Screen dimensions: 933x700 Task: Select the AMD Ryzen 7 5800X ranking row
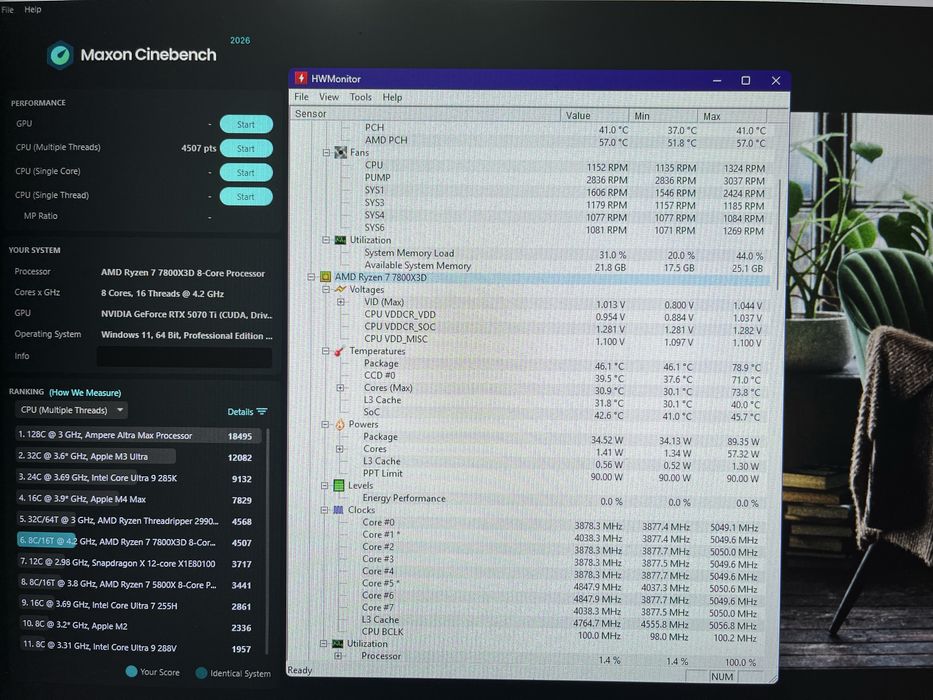tap(138, 585)
